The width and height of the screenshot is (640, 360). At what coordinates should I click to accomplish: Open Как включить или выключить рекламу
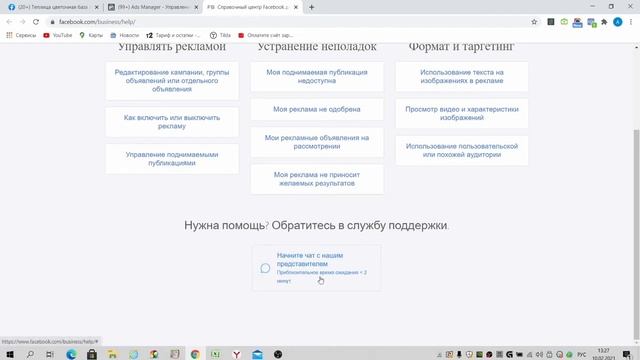click(x=172, y=122)
